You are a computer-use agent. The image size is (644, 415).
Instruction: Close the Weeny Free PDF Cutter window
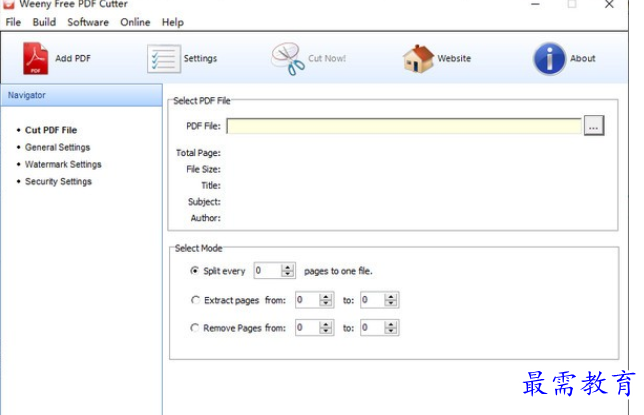click(609, 5)
